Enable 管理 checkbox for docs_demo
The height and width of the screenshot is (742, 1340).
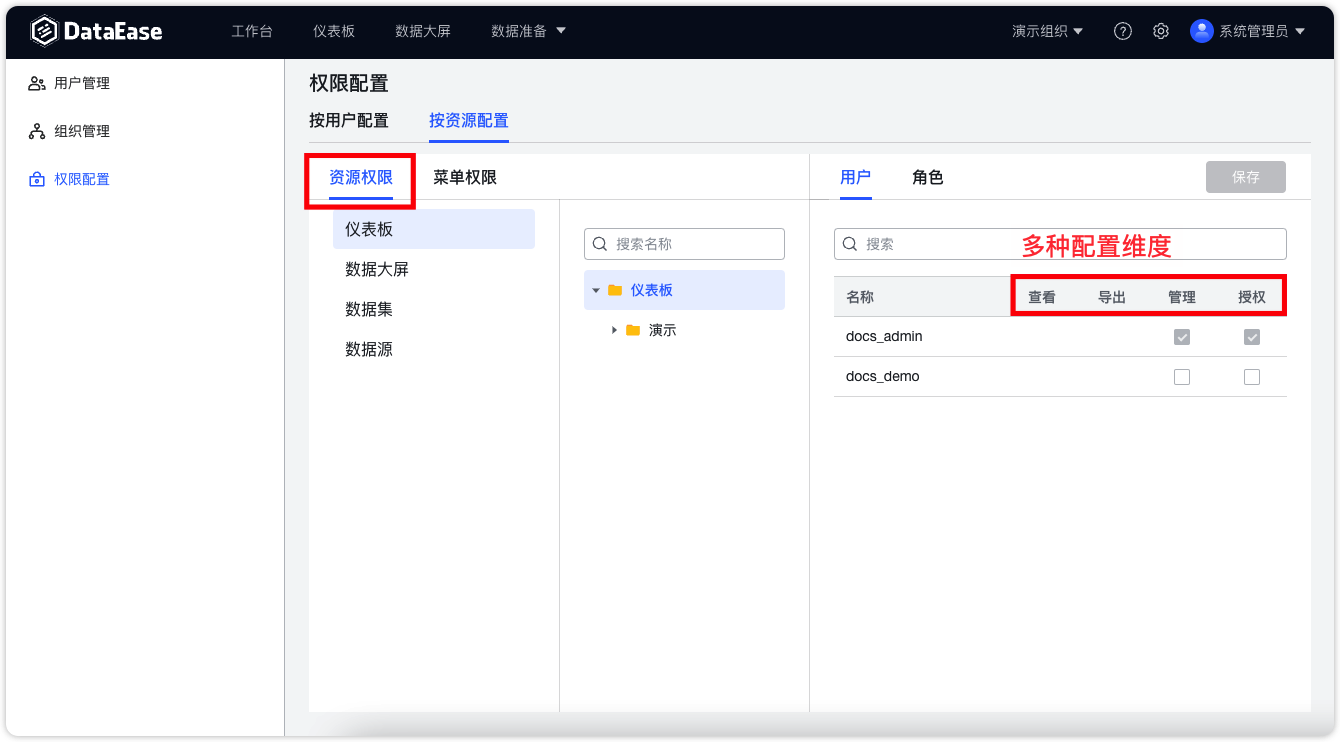tap(1182, 377)
